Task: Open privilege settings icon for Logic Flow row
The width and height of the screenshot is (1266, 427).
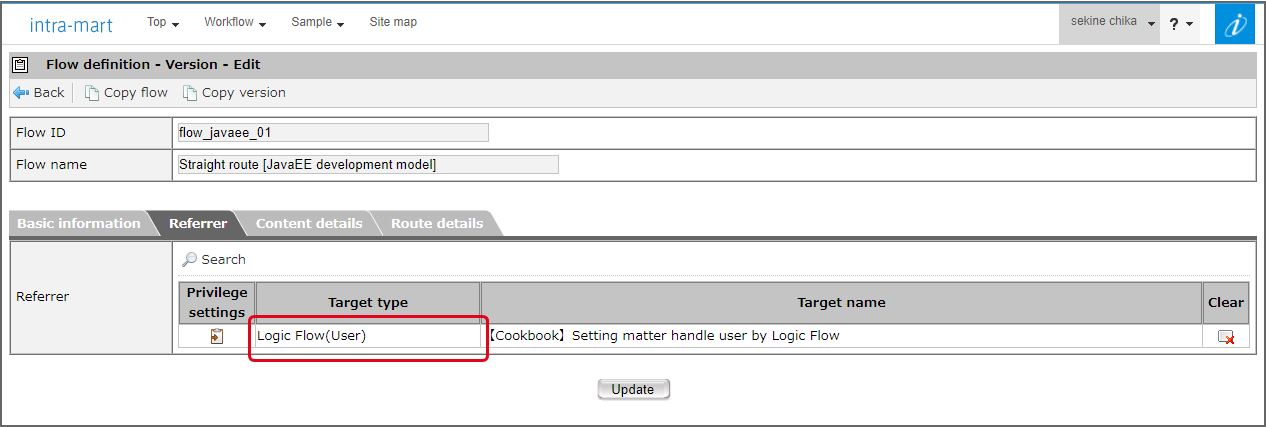Action: 217,337
